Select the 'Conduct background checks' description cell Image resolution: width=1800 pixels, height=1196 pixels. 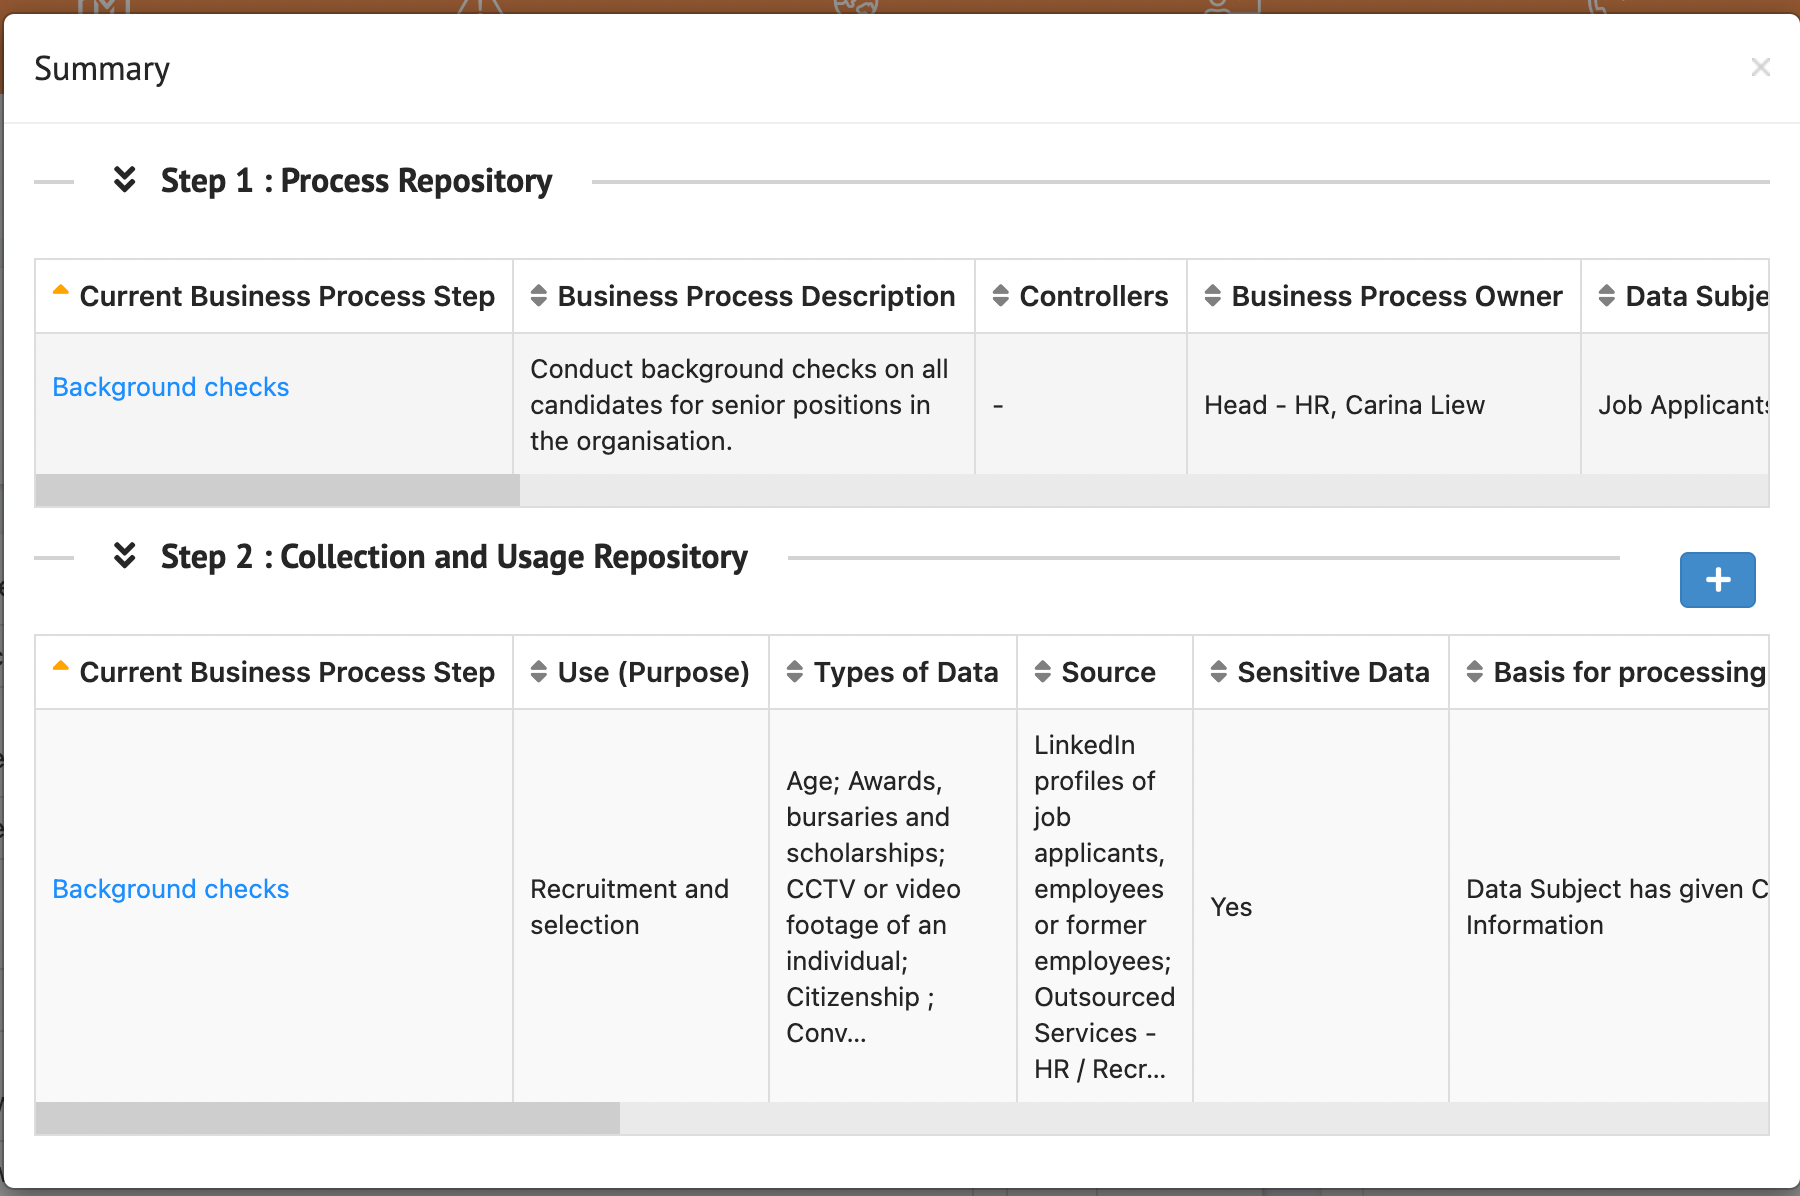(743, 405)
